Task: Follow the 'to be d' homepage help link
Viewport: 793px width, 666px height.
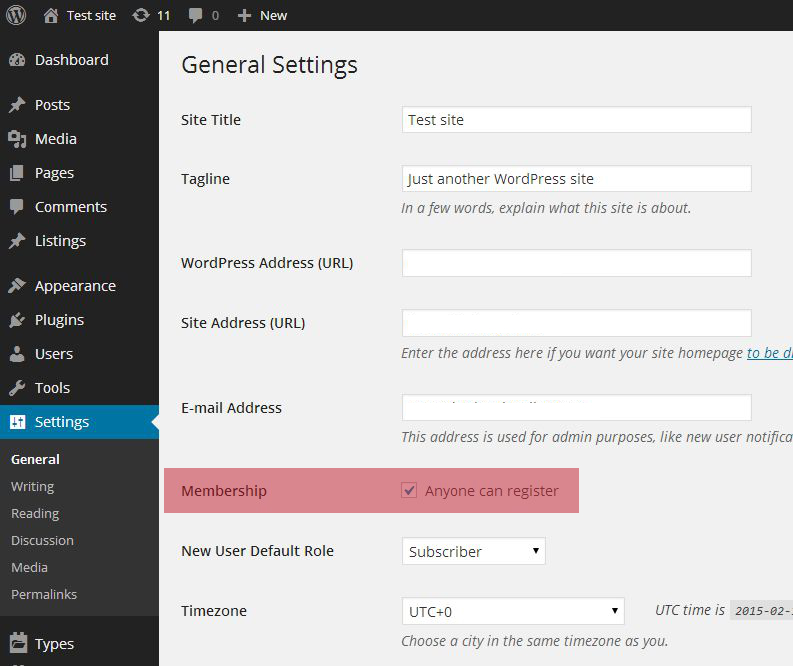Action: click(x=770, y=352)
